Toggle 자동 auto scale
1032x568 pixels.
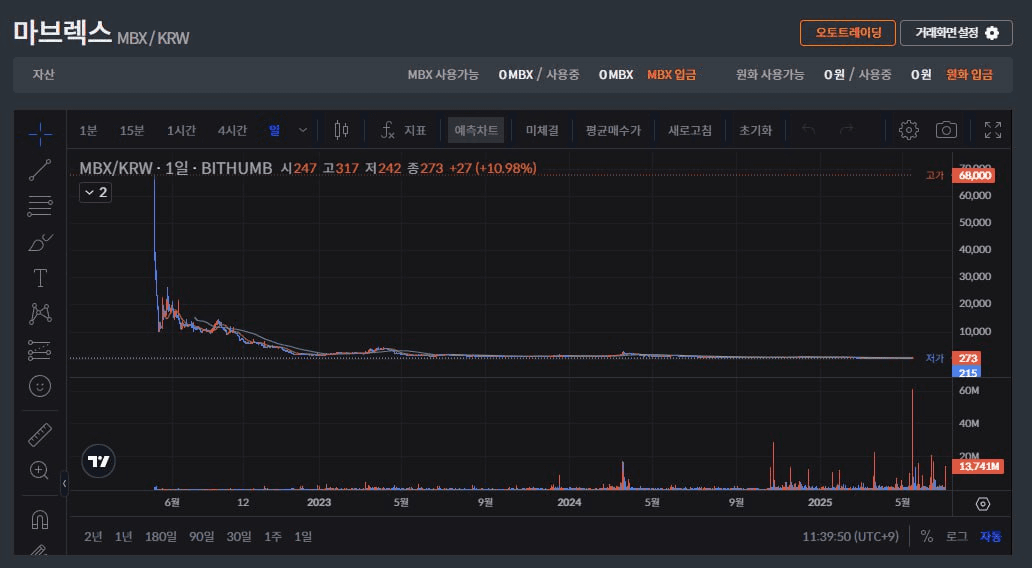pos(991,536)
